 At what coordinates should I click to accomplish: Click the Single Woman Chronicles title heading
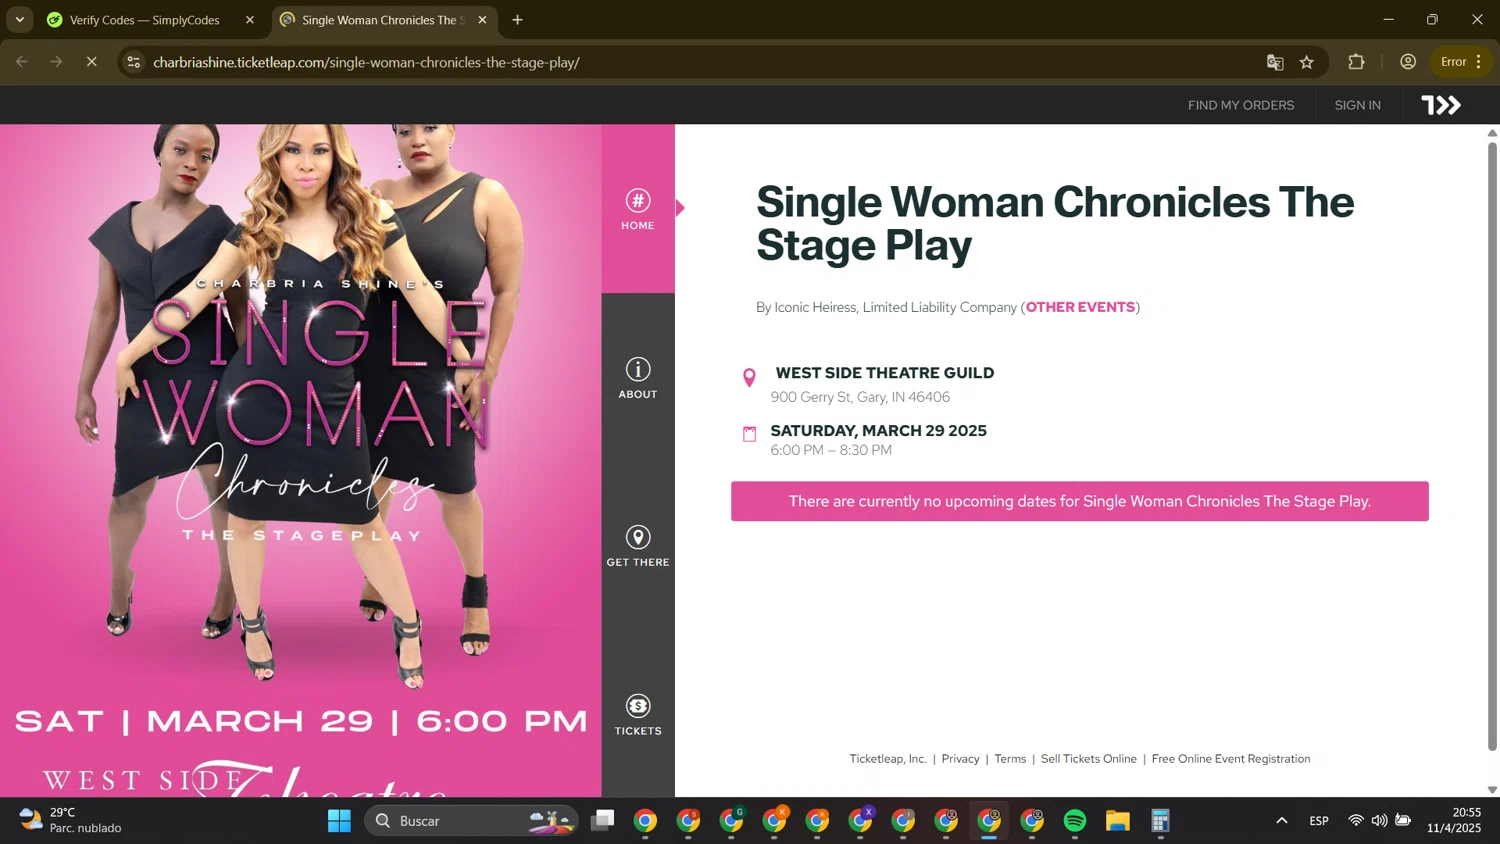pyautogui.click(x=1055, y=223)
